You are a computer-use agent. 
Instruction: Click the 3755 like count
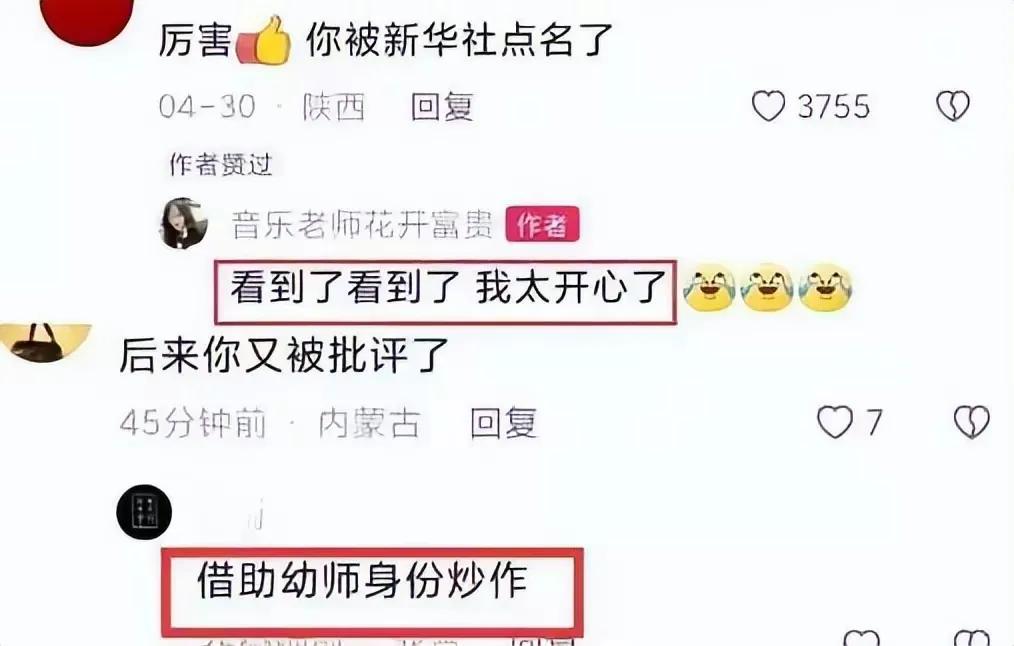834,107
